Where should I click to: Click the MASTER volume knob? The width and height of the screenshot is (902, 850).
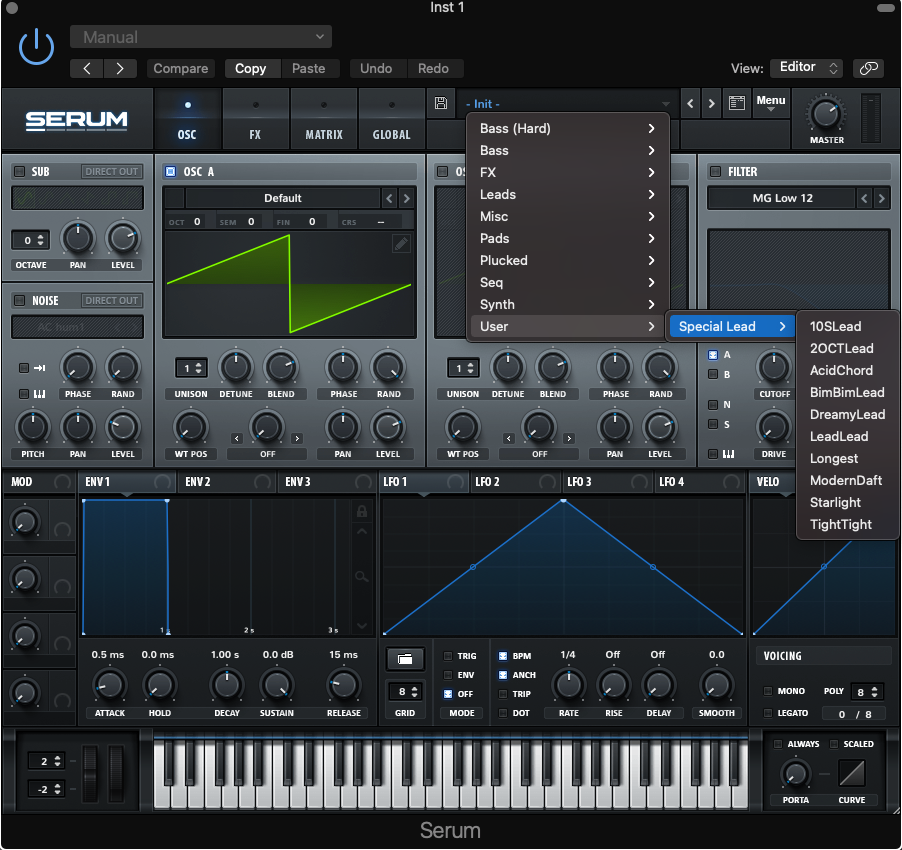click(826, 113)
